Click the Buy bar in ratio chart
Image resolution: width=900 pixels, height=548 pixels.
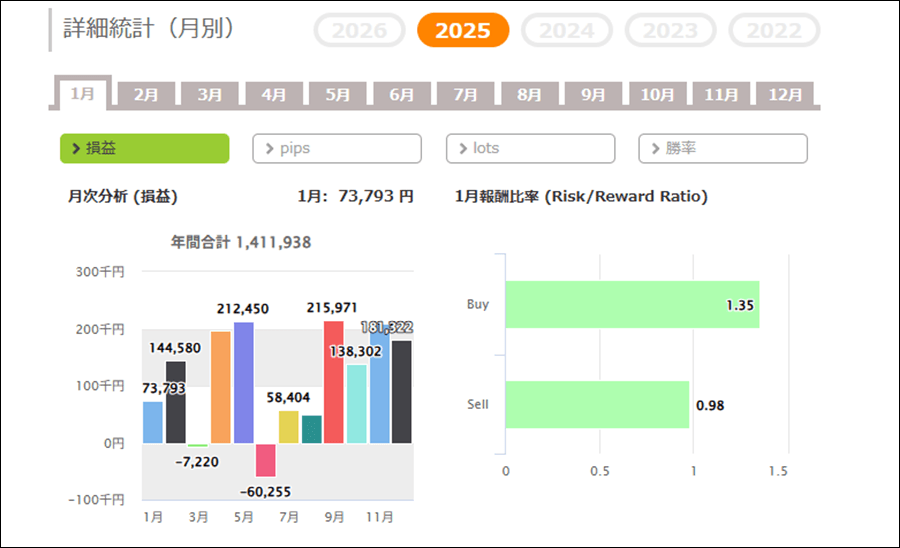(x=632, y=304)
